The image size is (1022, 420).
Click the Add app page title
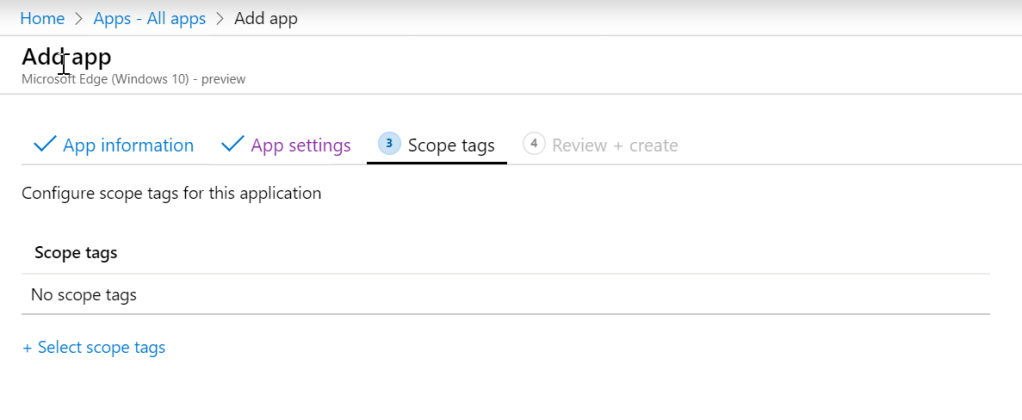[x=66, y=56]
